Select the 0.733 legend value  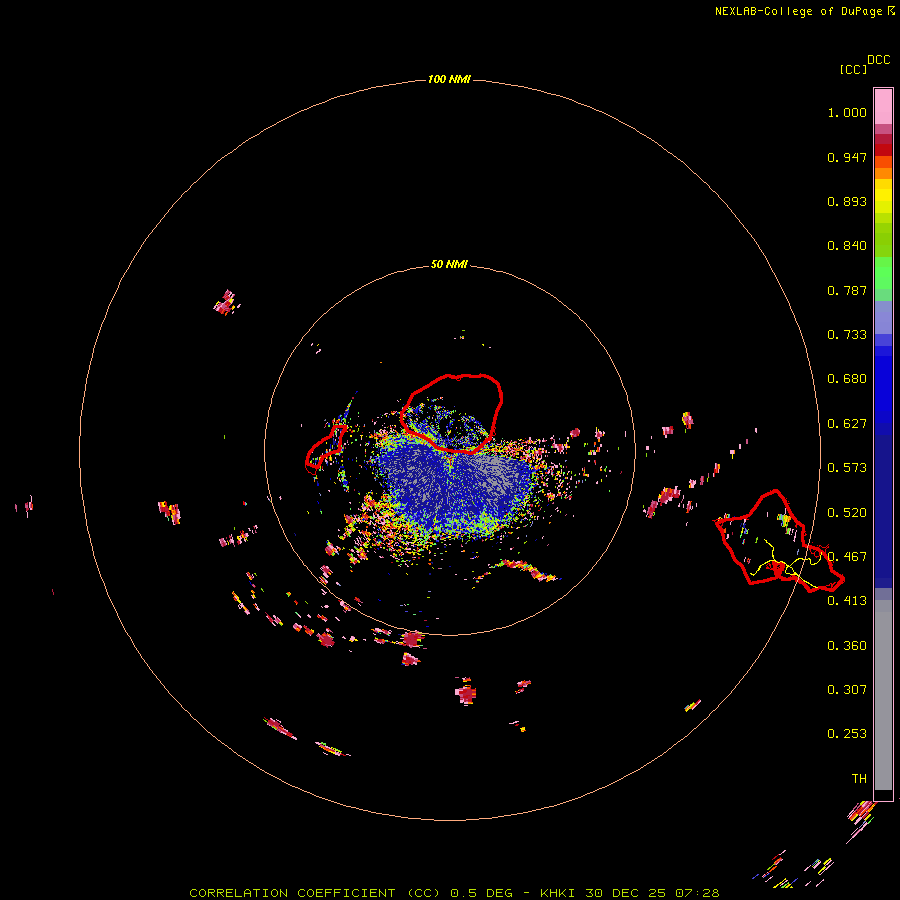tap(847, 335)
